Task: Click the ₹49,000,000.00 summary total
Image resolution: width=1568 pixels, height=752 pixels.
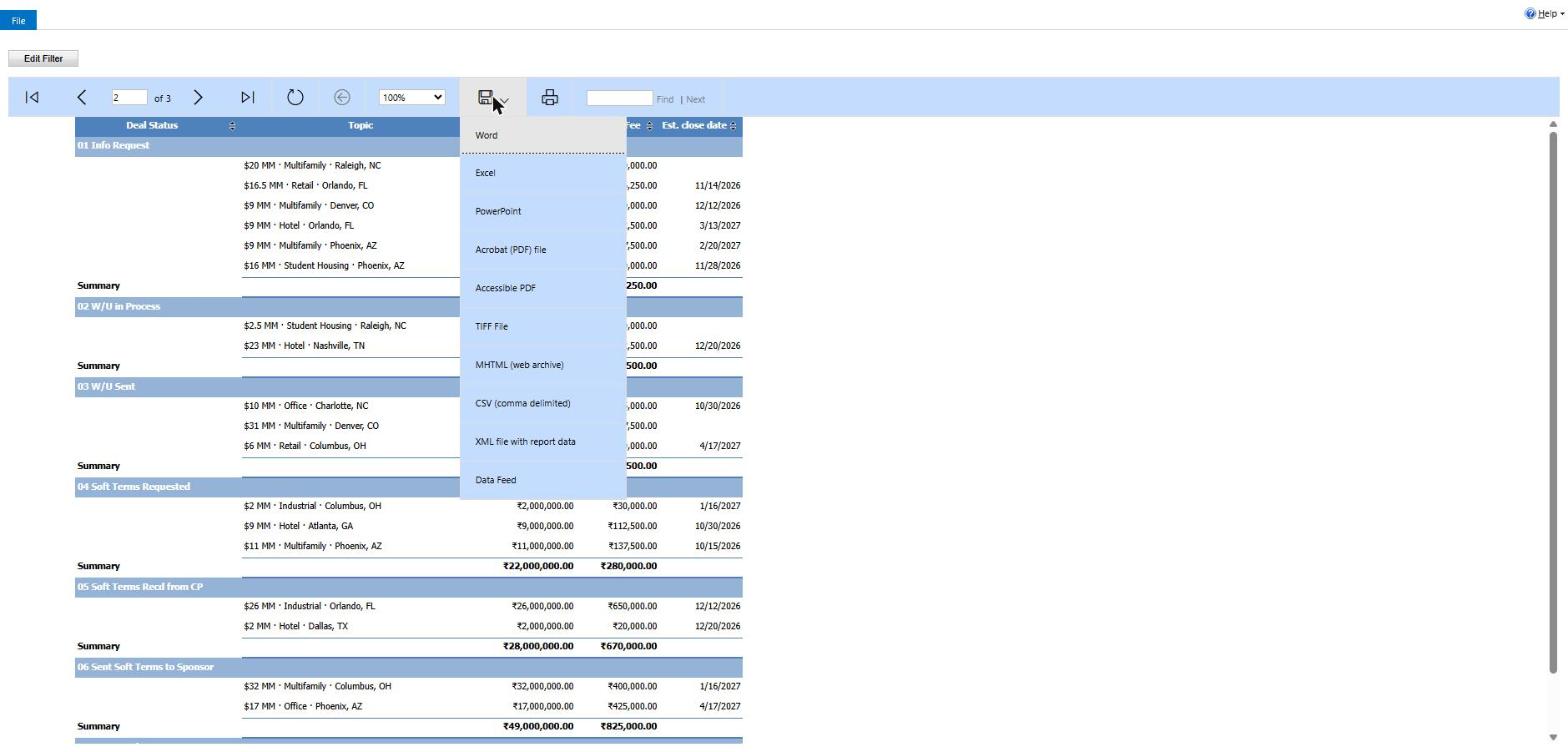Action: pyautogui.click(x=538, y=726)
